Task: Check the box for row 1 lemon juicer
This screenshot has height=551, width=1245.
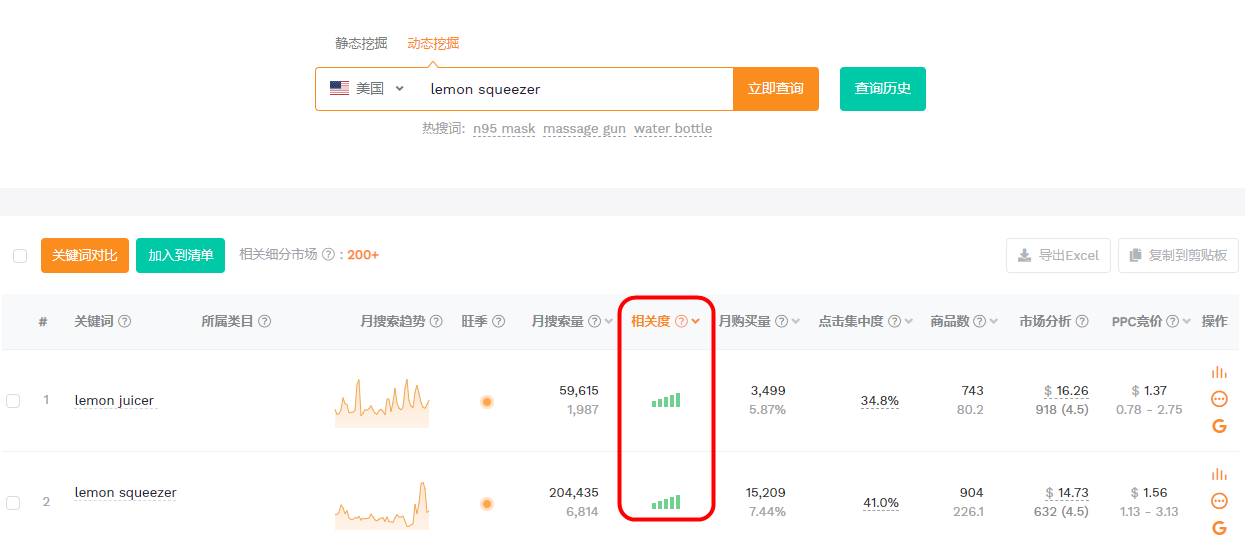Action: pyautogui.click(x=13, y=401)
